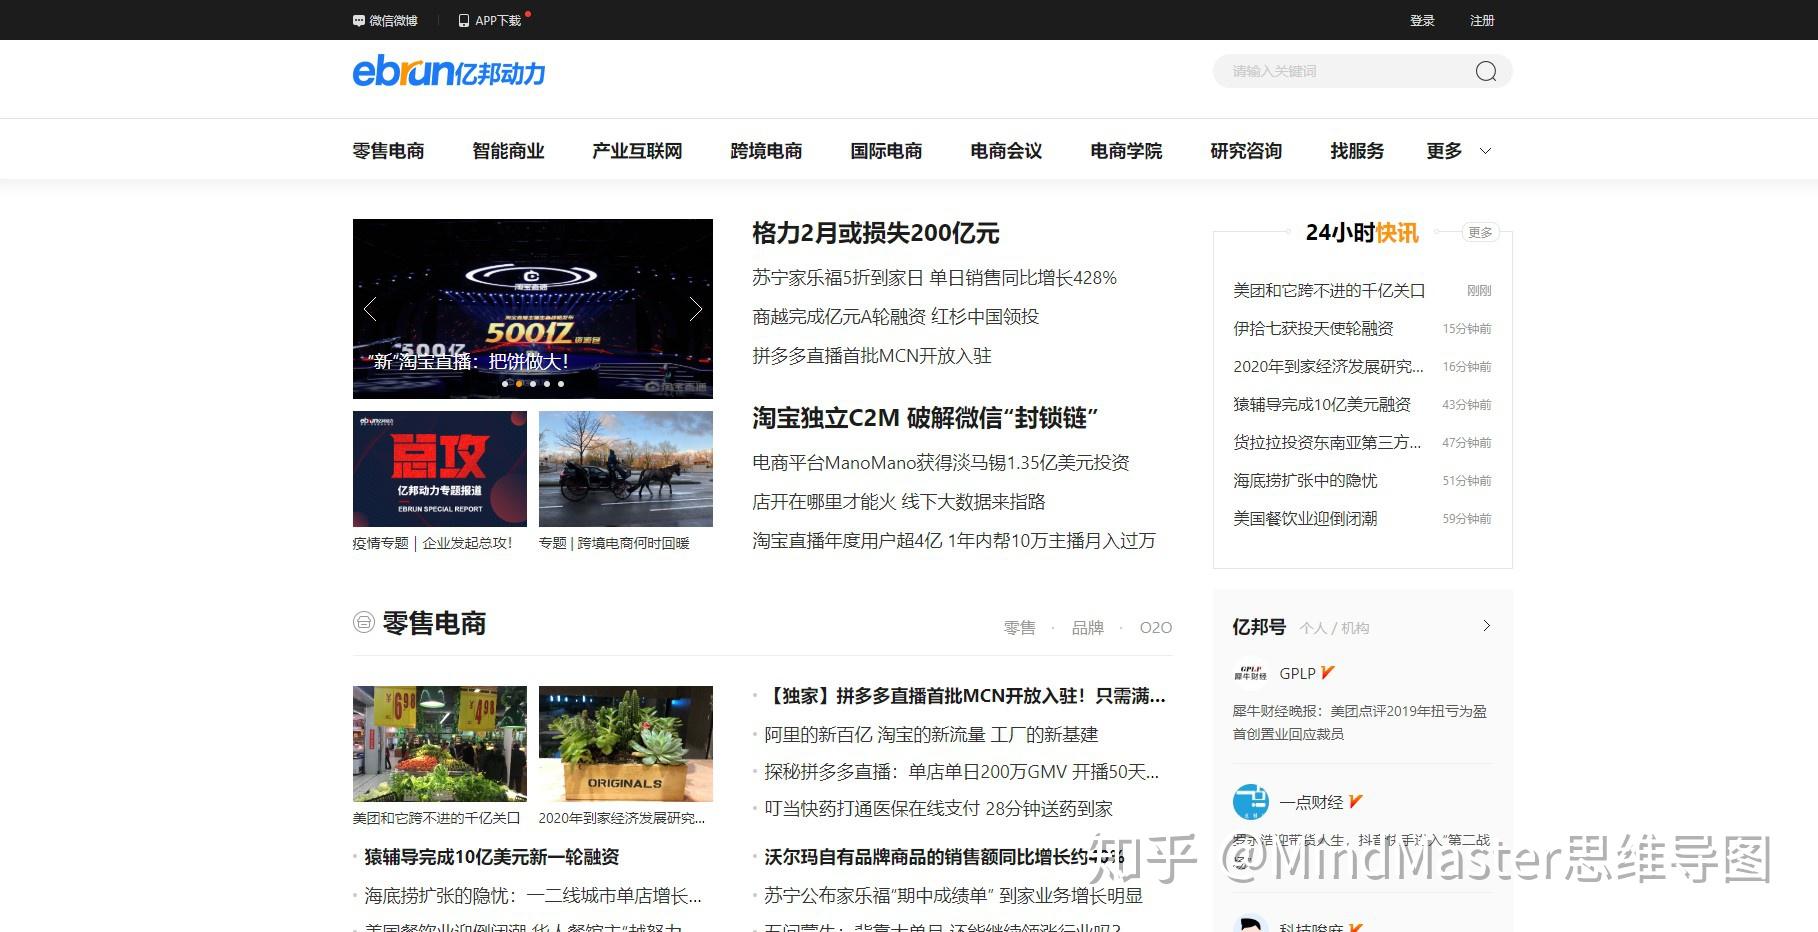Open the main carousel banner image
The image size is (1818, 932).
(x=533, y=309)
